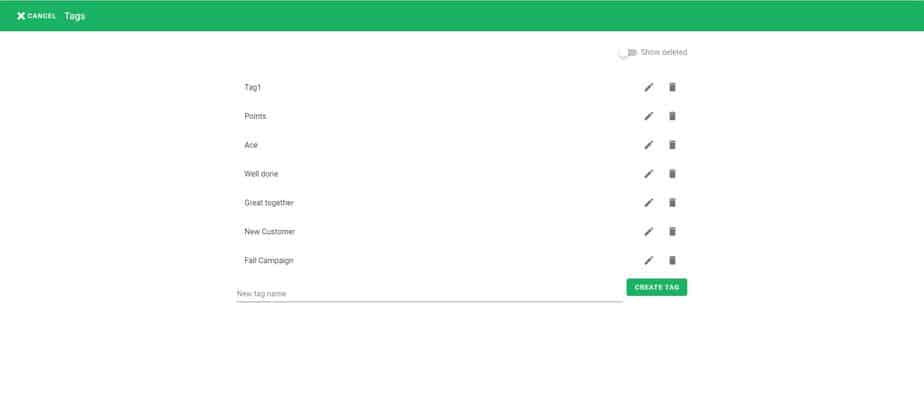Delete the New Customer tag
The width and height of the screenshot is (924, 420).
672,232
